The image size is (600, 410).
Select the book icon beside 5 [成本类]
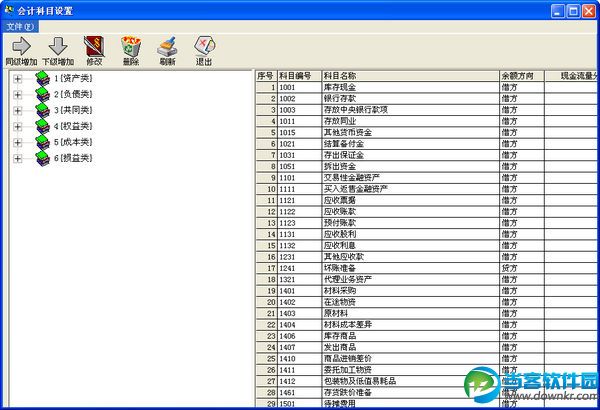[x=42, y=142]
